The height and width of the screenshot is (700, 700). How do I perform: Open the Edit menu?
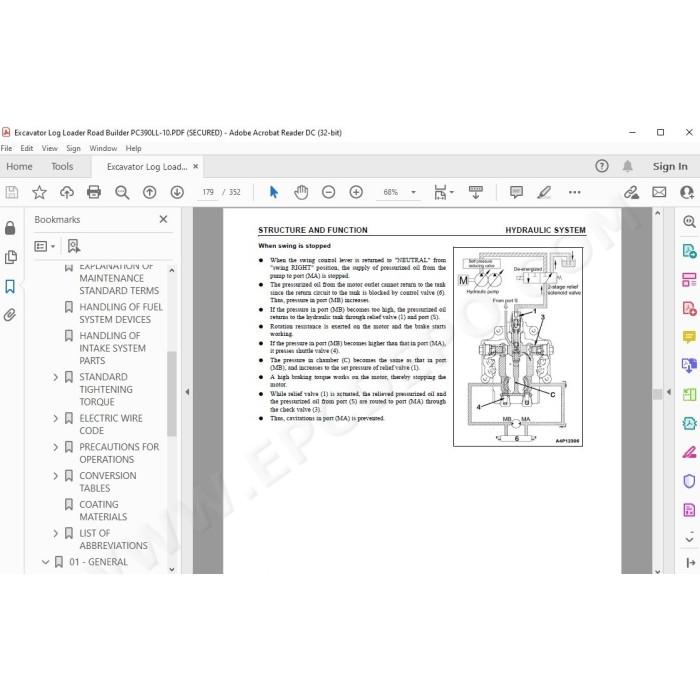point(27,148)
